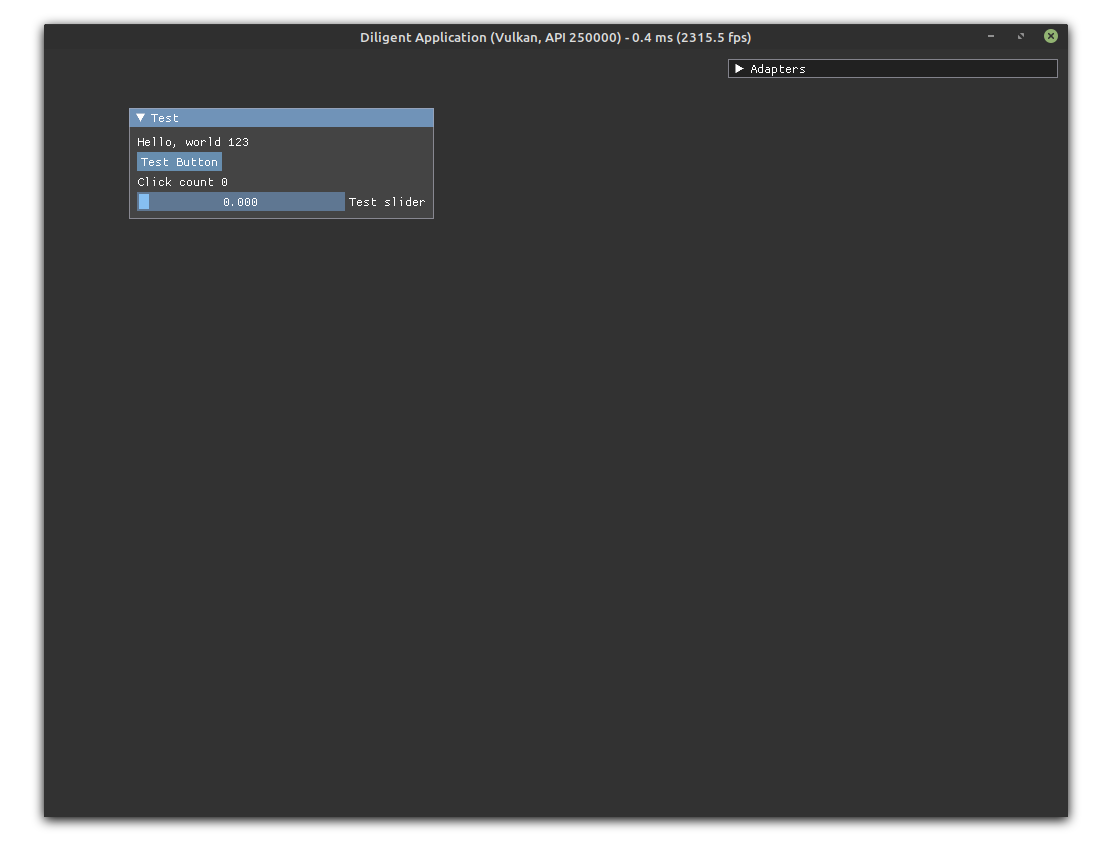The width and height of the screenshot is (1119, 864).
Task: Click the 'Hello, world 123' text
Action: pos(193,142)
